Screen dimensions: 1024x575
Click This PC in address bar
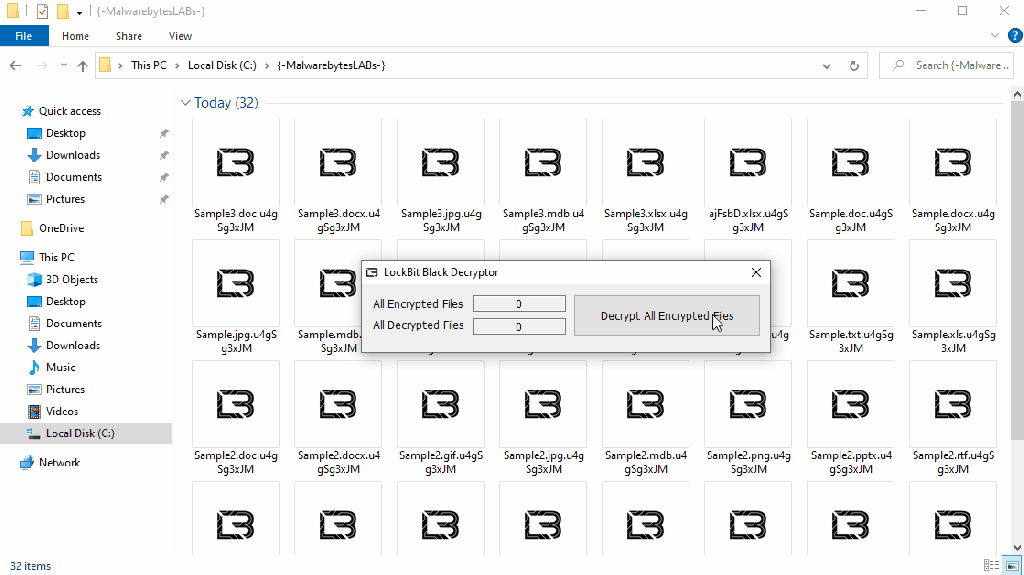(x=148, y=65)
